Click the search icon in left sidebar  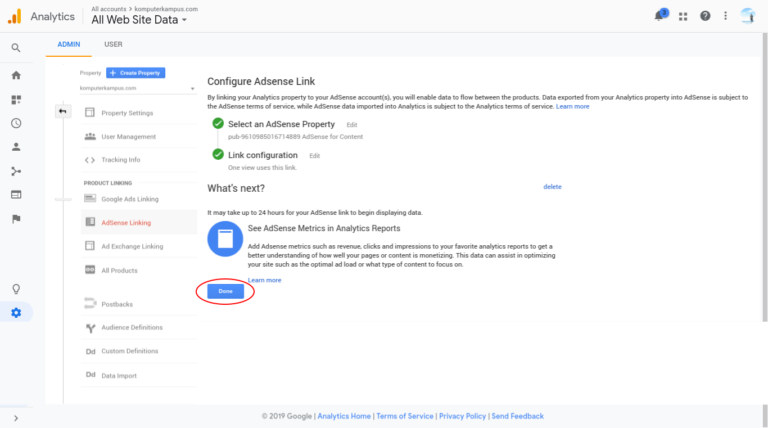point(16,47)
